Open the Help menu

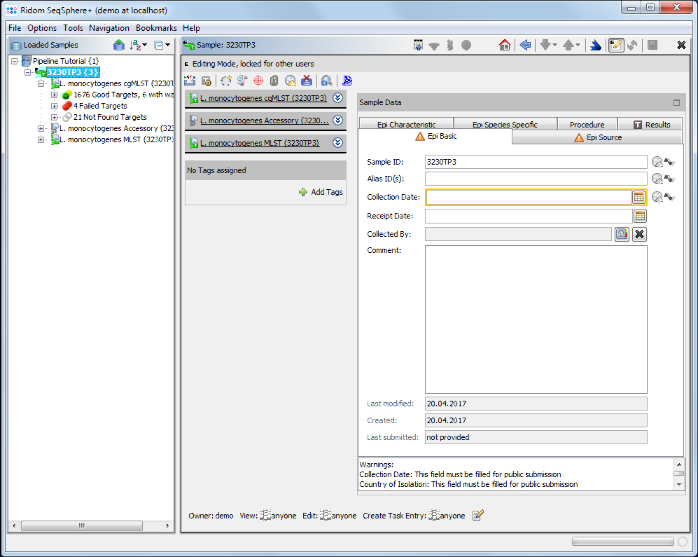pyautogui.click(x=191, y=28)
